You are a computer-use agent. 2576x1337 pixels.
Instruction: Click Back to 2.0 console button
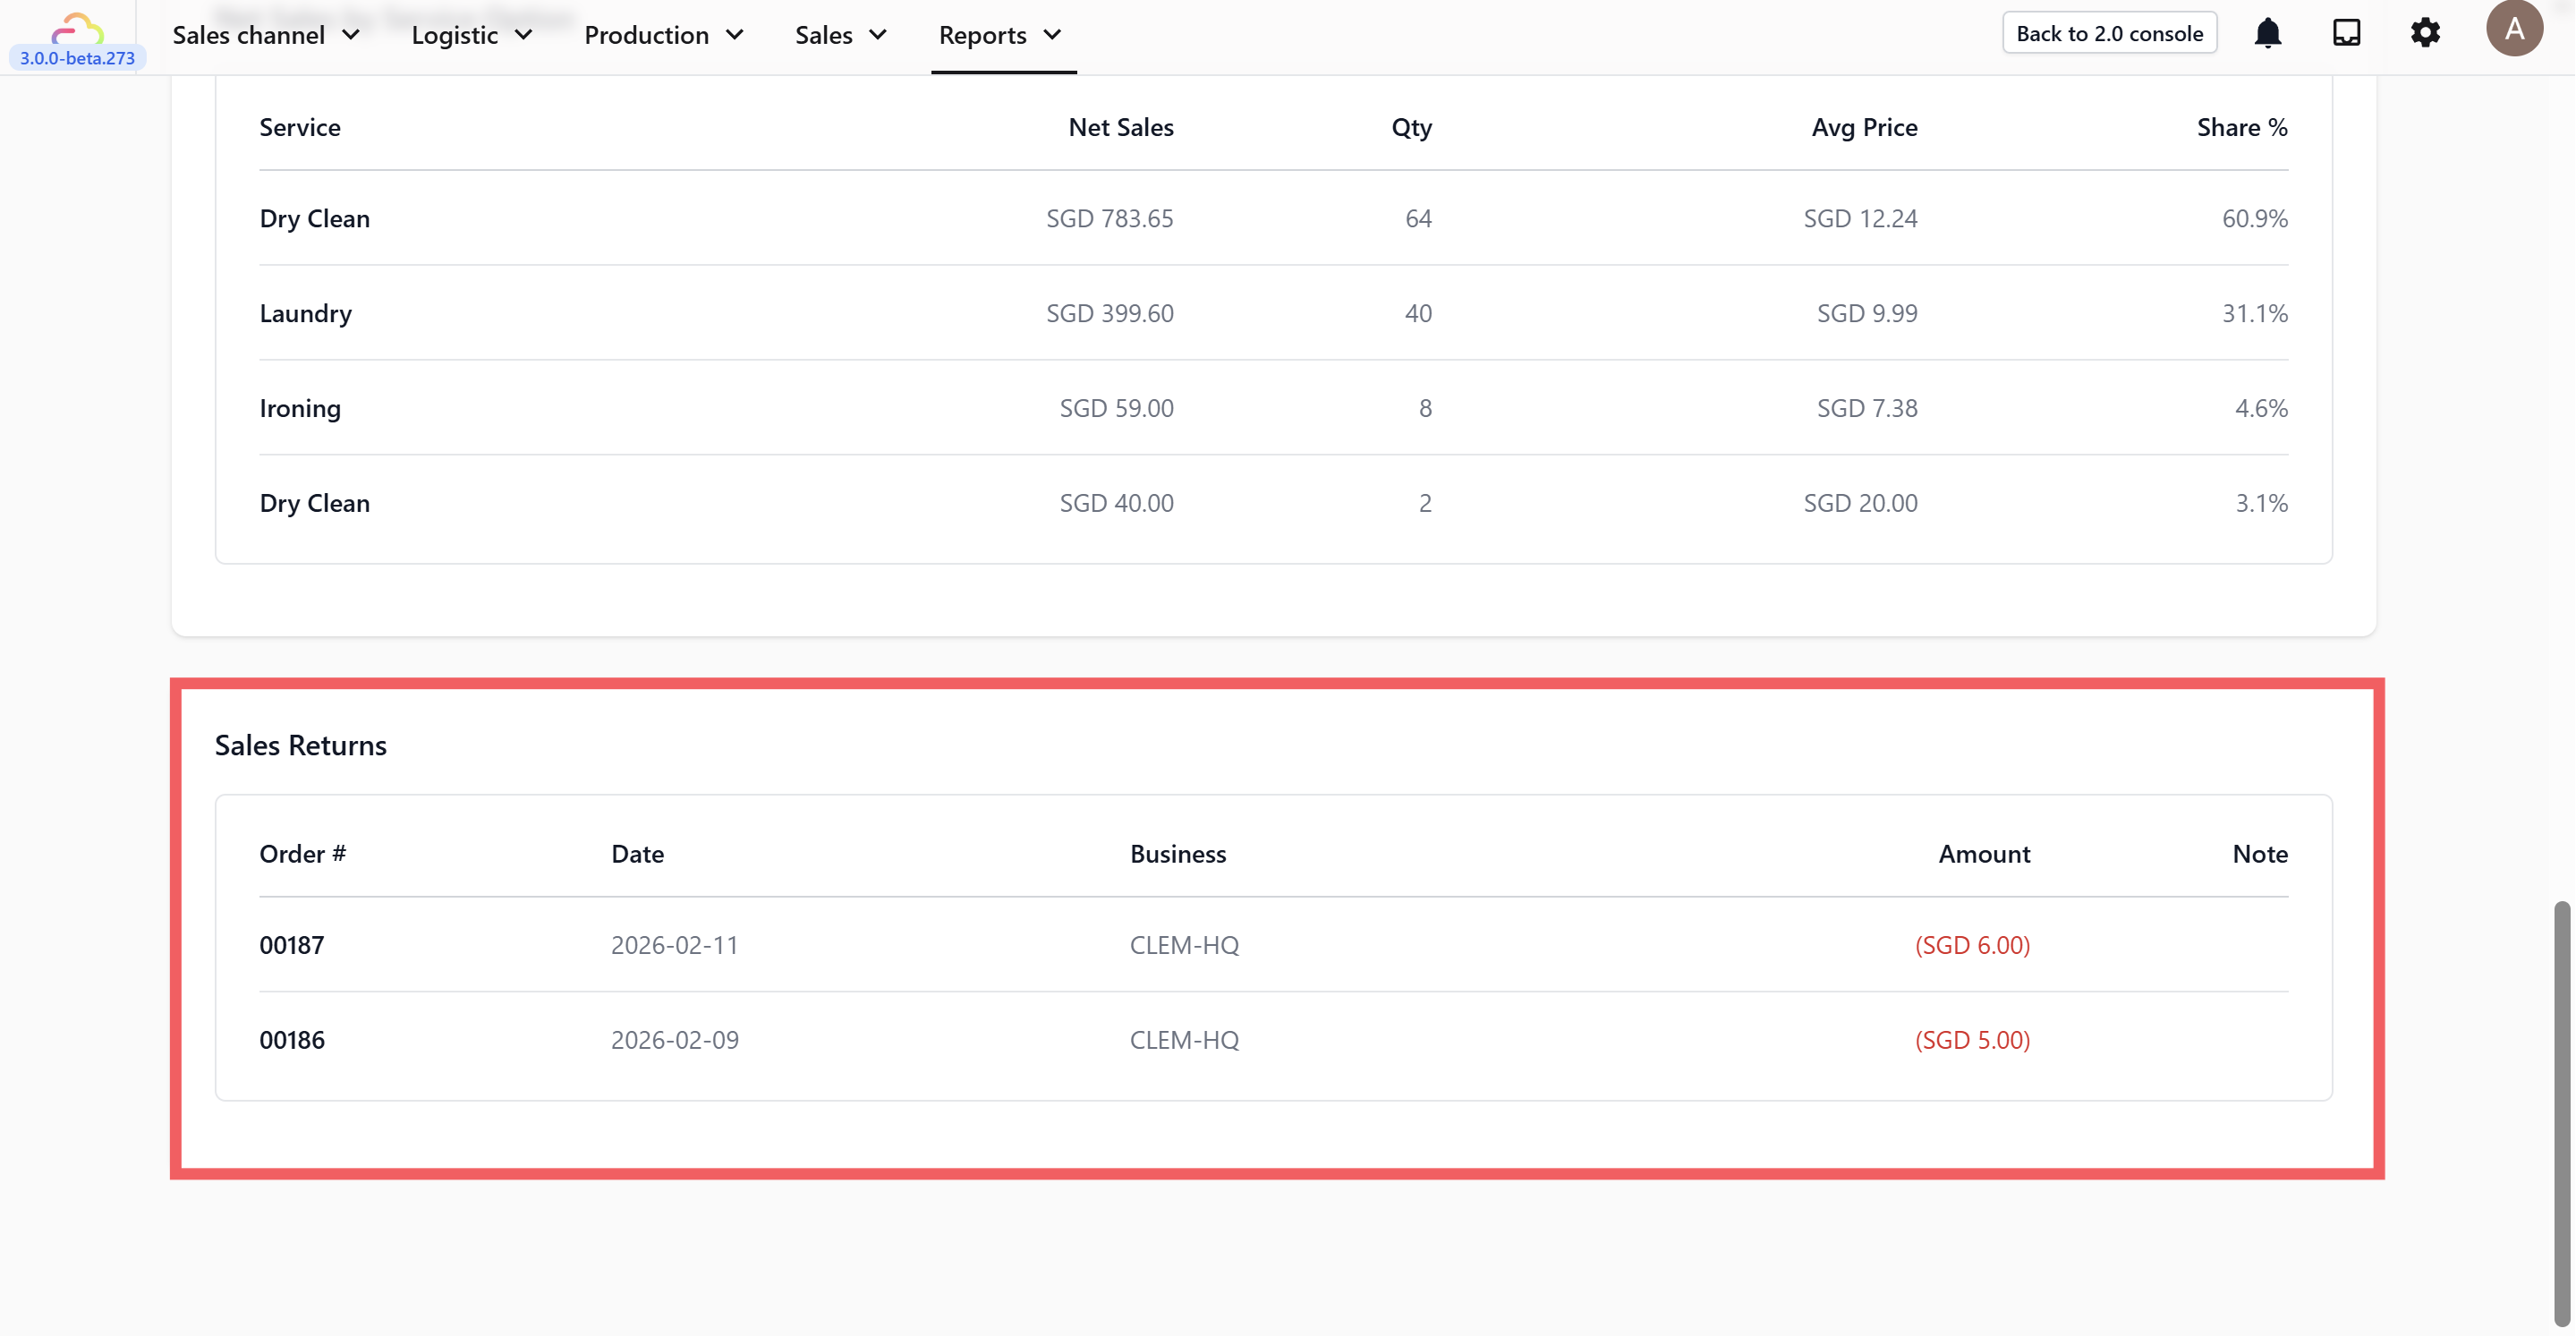click(2109, 33)
